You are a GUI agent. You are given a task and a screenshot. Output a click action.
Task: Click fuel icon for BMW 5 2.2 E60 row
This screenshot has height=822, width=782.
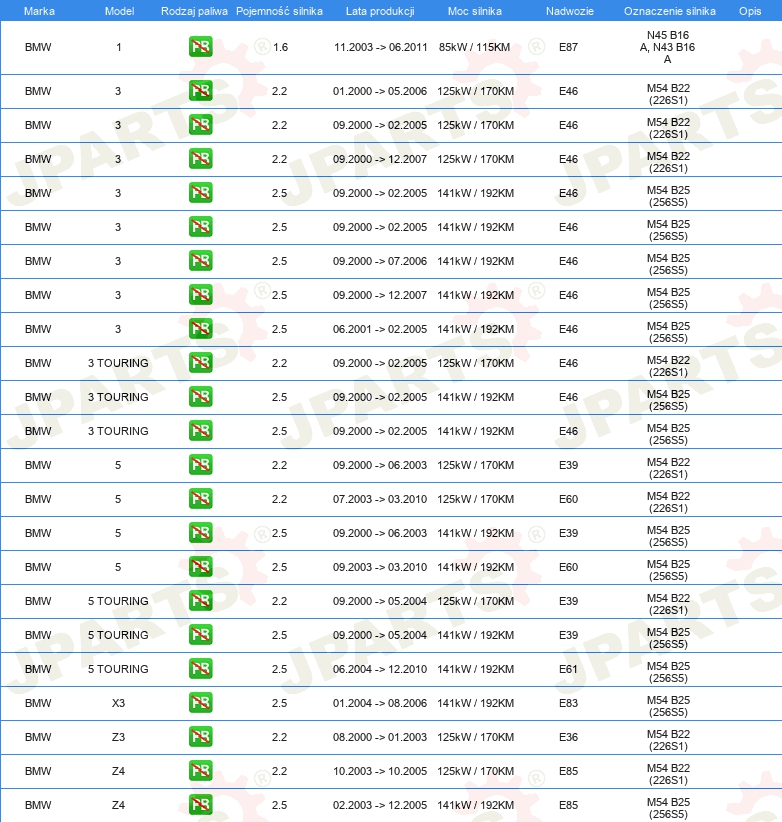tap(201, 499)
